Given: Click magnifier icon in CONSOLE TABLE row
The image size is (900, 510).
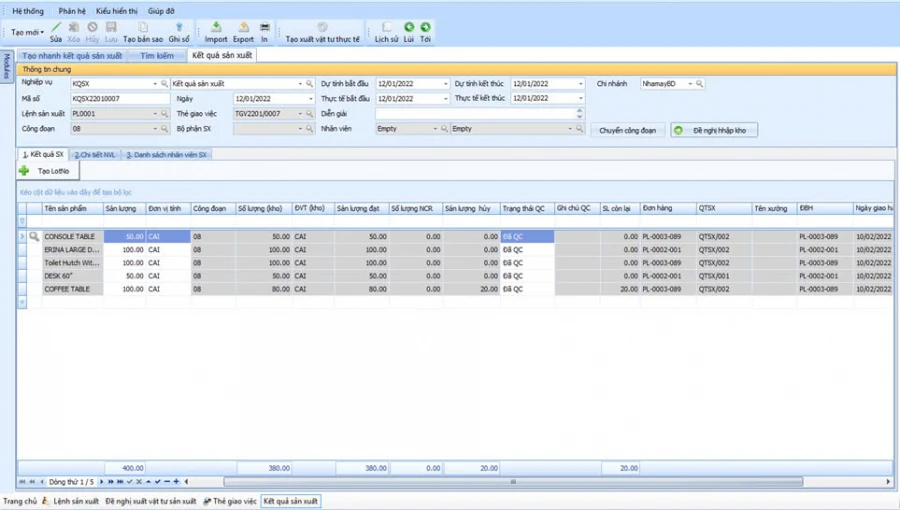Looking at the screenshot, I should point(34,236).
